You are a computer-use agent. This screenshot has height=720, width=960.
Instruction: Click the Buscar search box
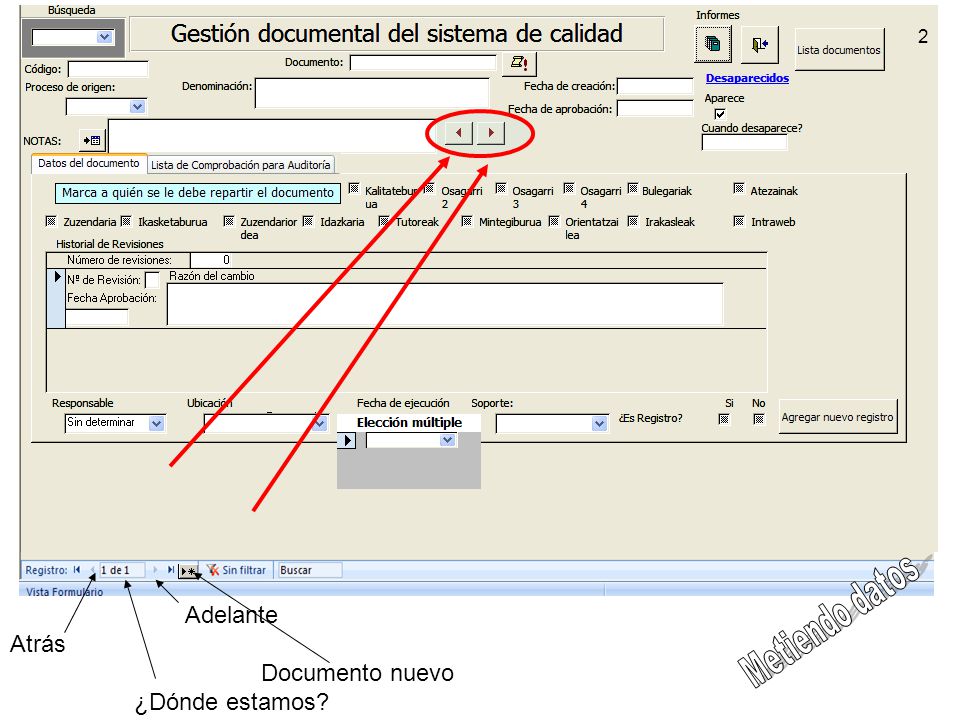(x=309, y=570)
